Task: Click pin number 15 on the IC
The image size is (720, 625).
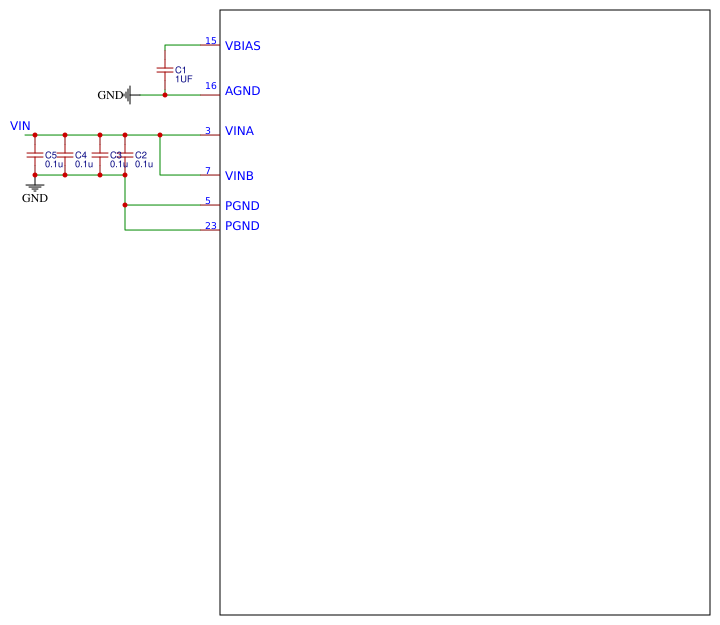Action: coord(211,41)
